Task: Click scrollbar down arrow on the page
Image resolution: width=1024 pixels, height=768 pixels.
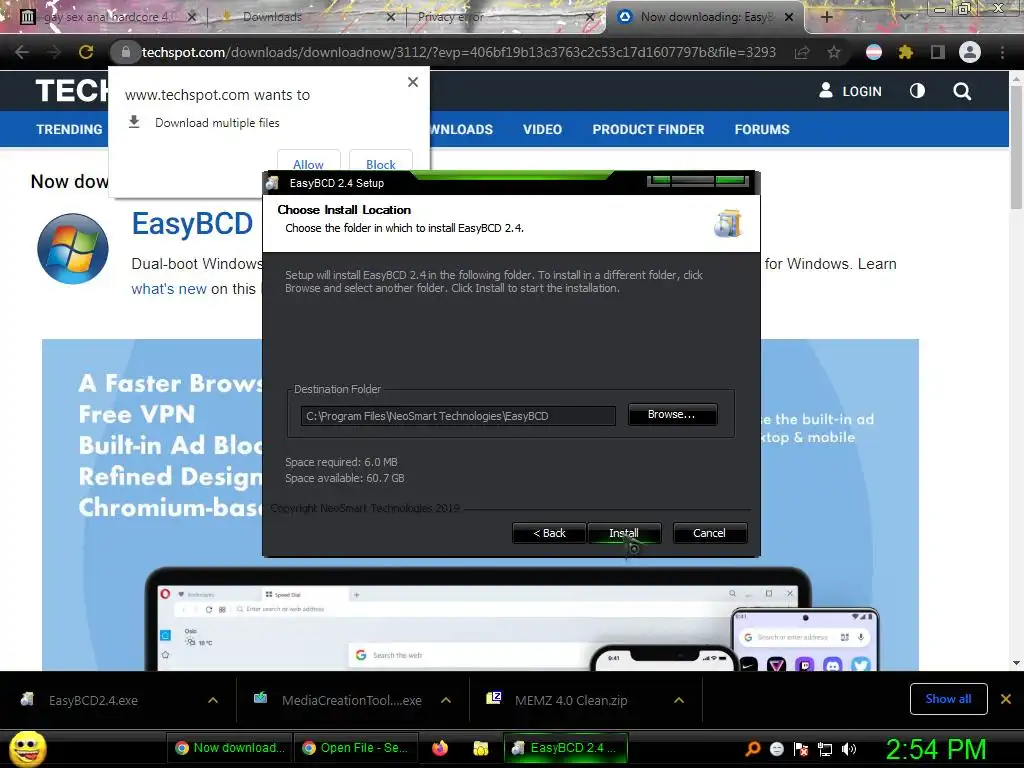Action: tap(1016, 663)
